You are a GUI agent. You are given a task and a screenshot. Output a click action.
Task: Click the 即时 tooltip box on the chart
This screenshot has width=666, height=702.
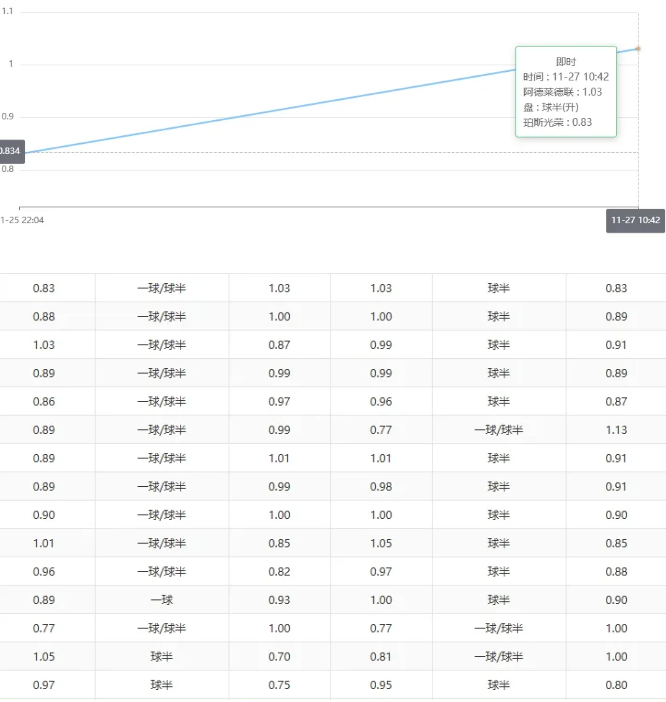565,91
